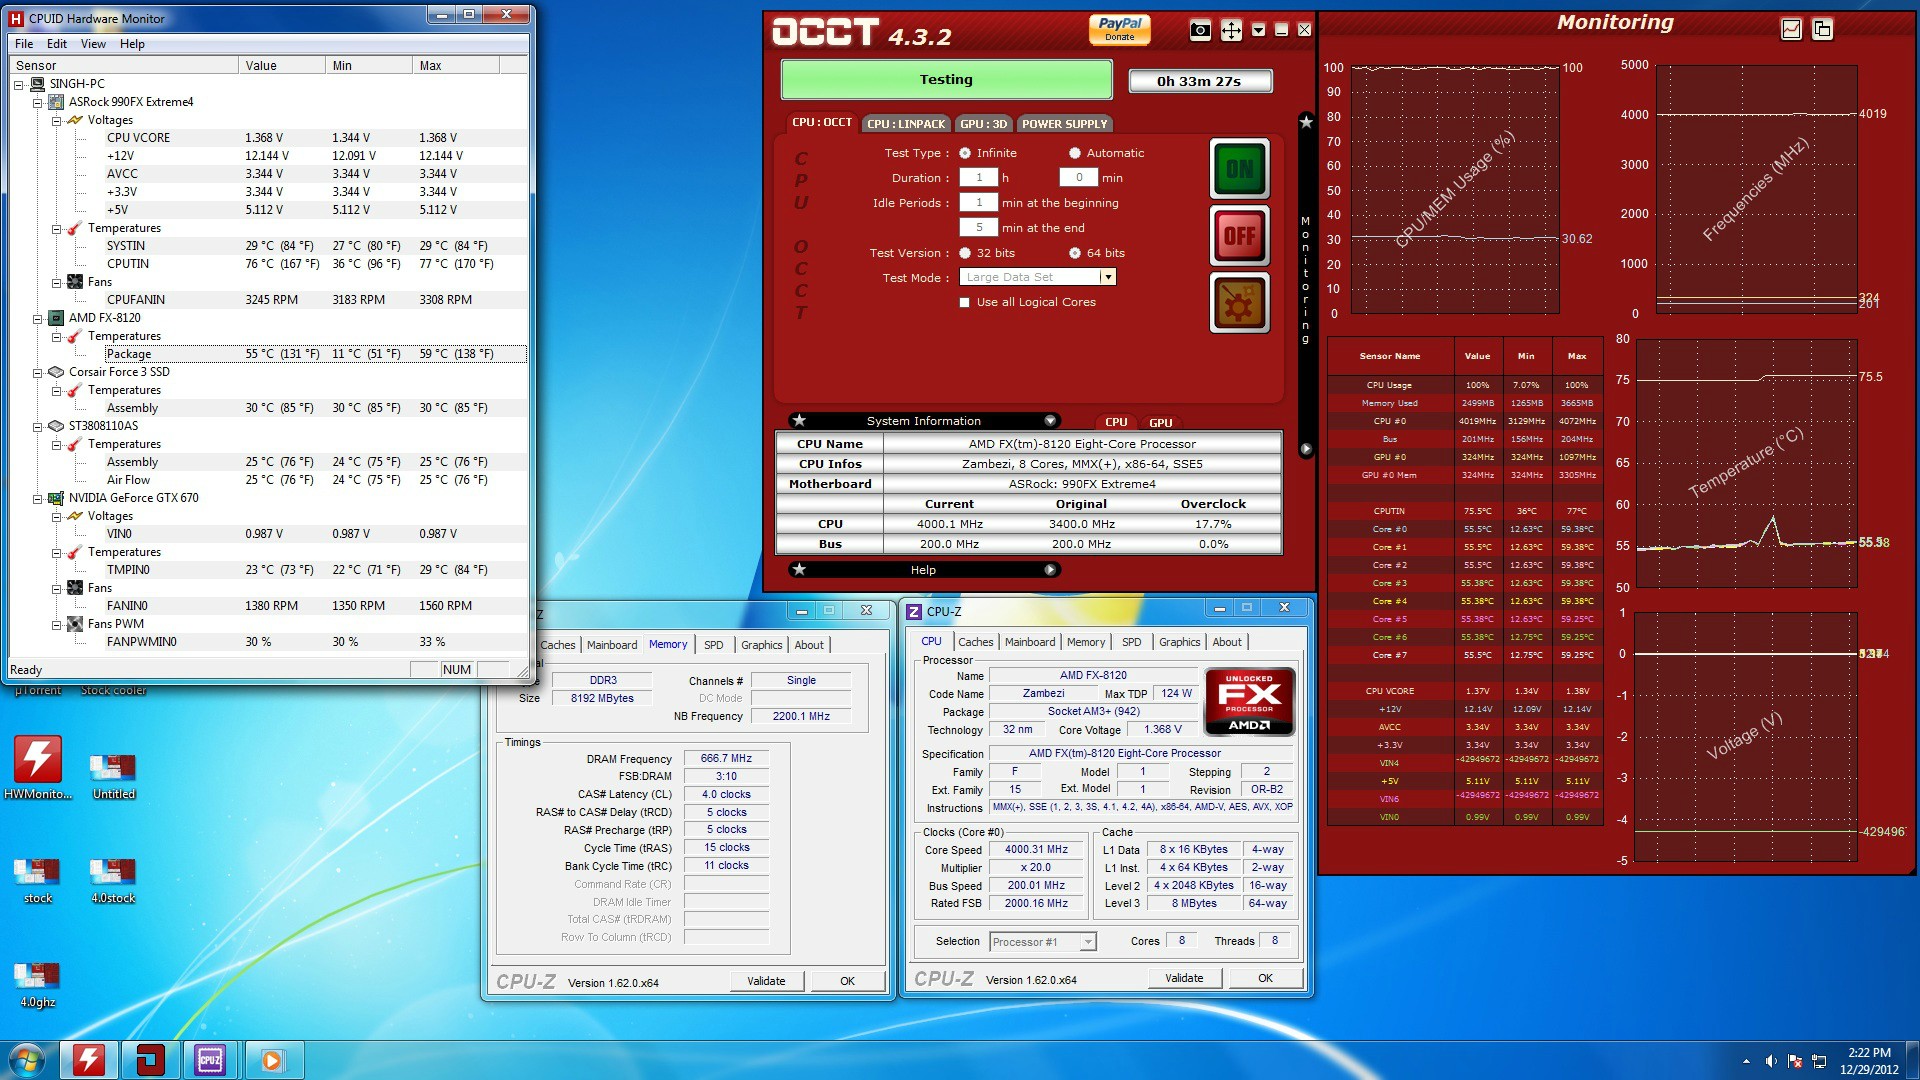Stop the test with red OFF button
1920x1080 pixels.
[1239, 236]
